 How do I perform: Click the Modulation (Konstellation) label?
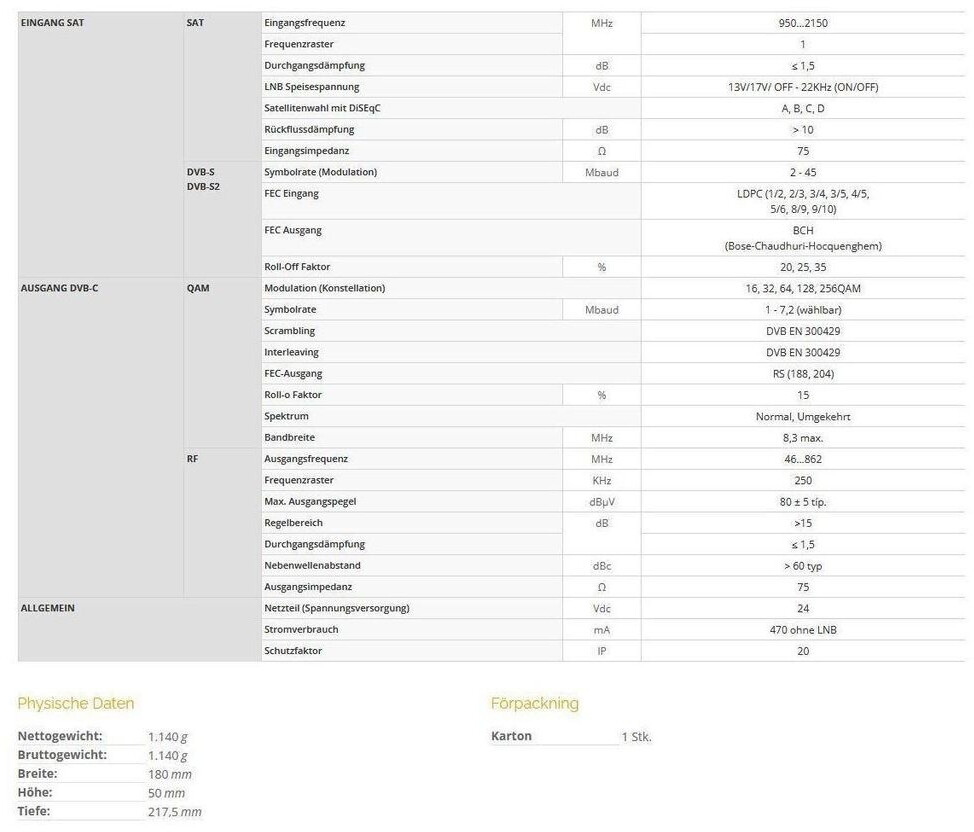pos(324,288)
